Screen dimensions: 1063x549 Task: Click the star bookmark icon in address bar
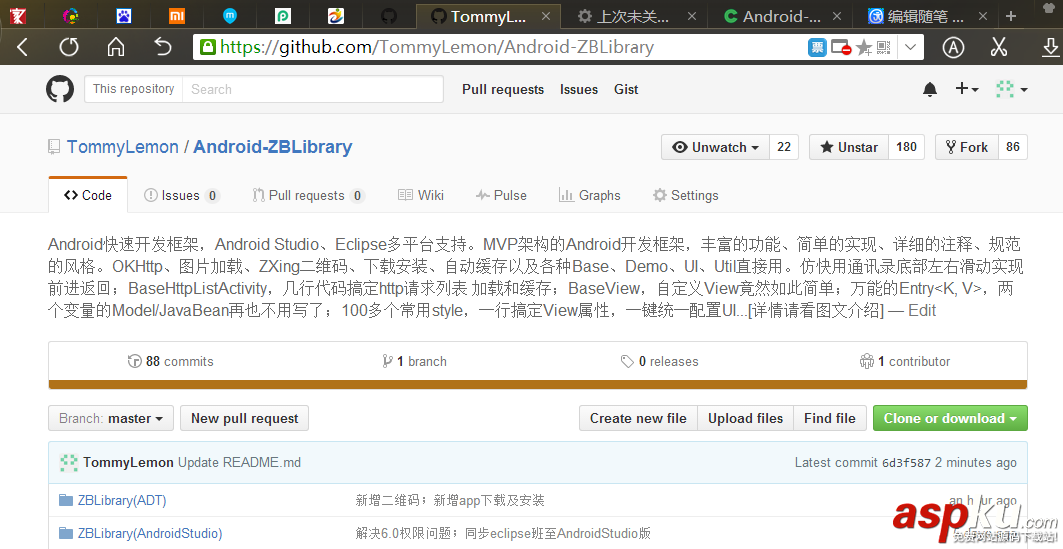(x=864, y=47)
